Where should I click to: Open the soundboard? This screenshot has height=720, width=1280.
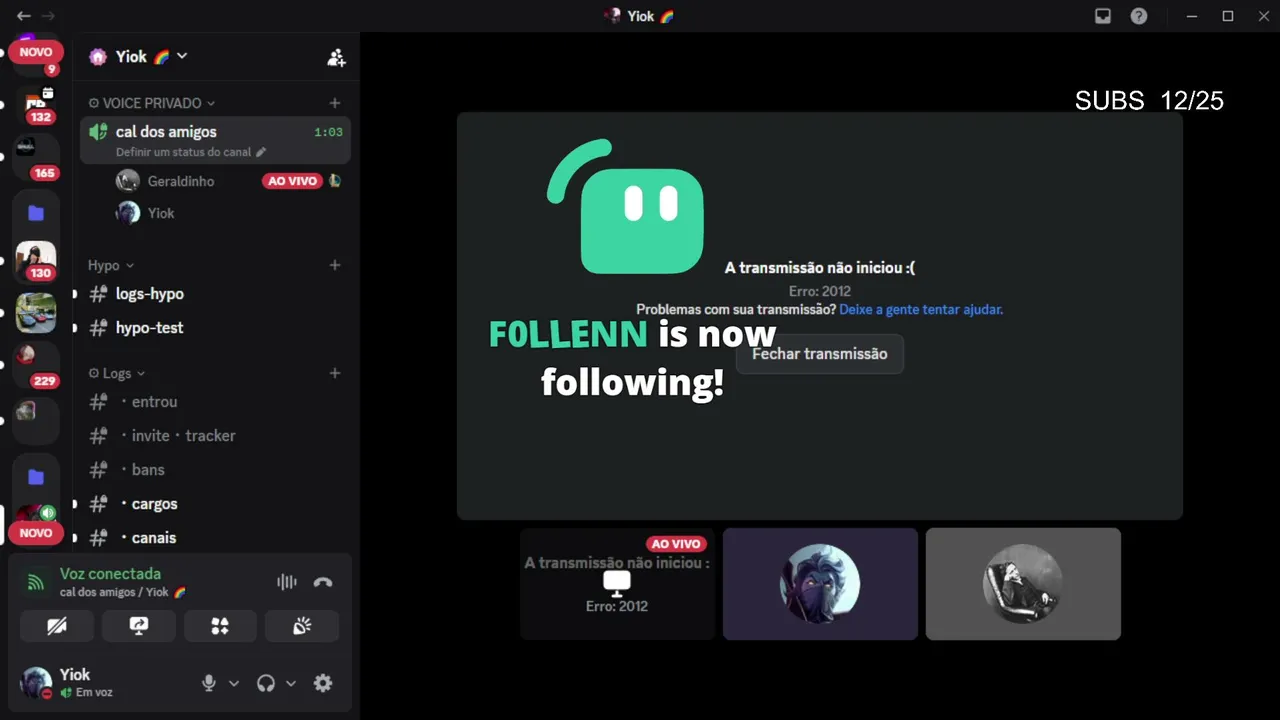pyautogui.click(x=302, y=626)
